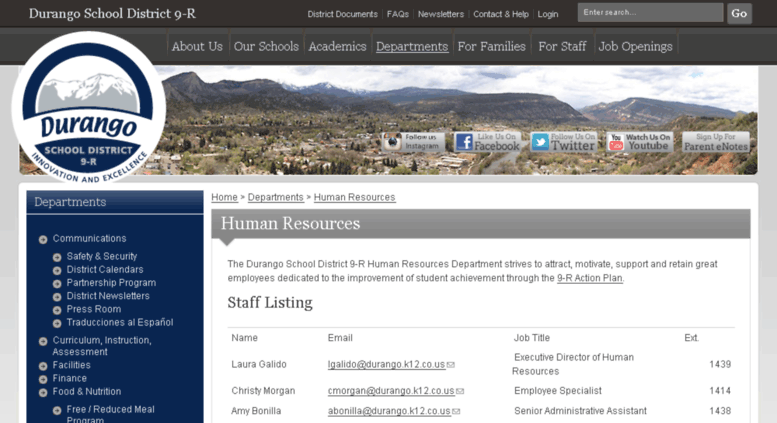Click the Go search button
The width and height of the screenshot is (777, 423).
[x=739, y=13]
